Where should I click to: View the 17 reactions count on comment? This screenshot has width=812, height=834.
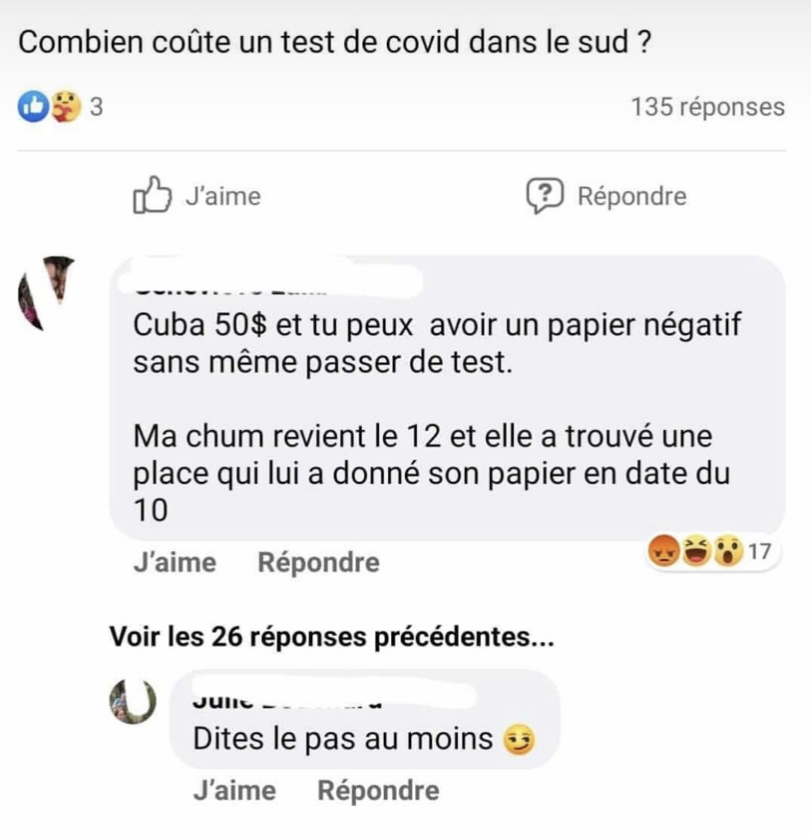(759, 552)
